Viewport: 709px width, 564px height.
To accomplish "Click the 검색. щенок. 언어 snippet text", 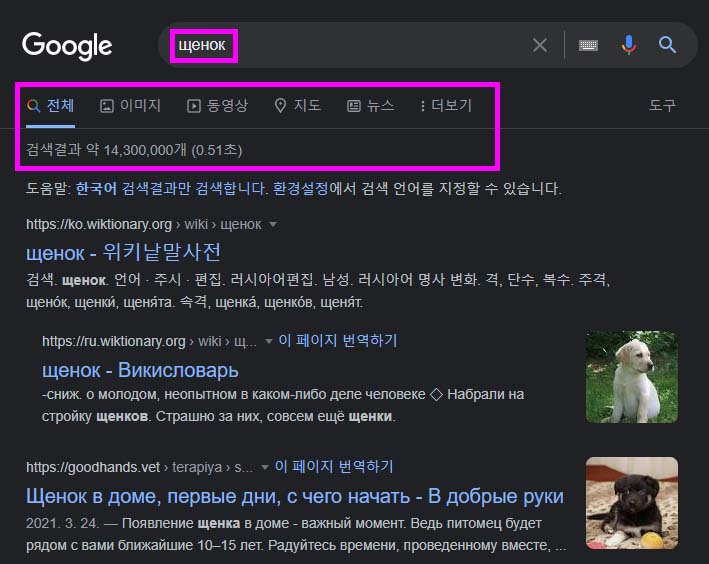I will [x=318, y=290].
